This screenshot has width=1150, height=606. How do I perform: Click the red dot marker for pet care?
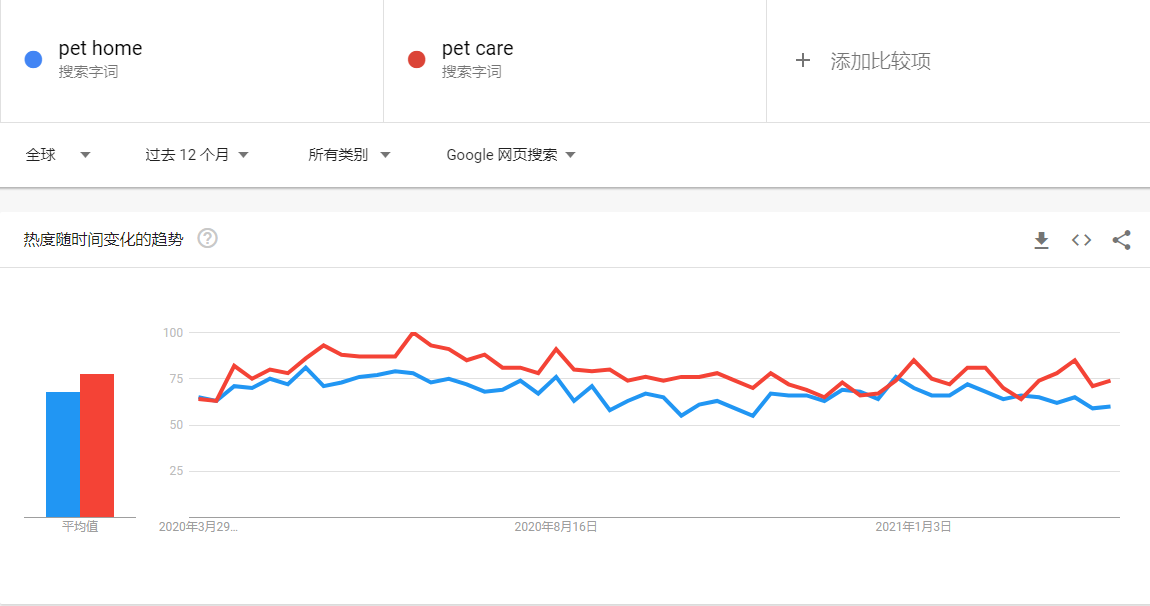click(417, 59)
